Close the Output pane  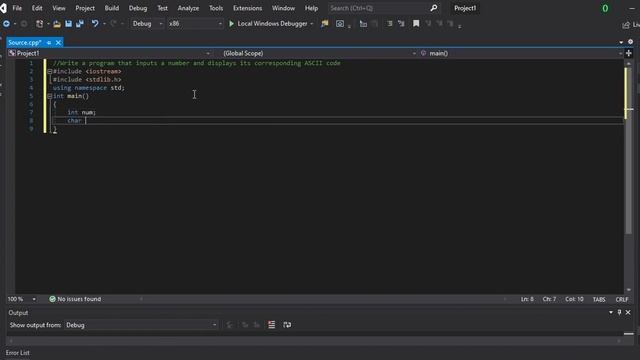(x=628, y=312)
